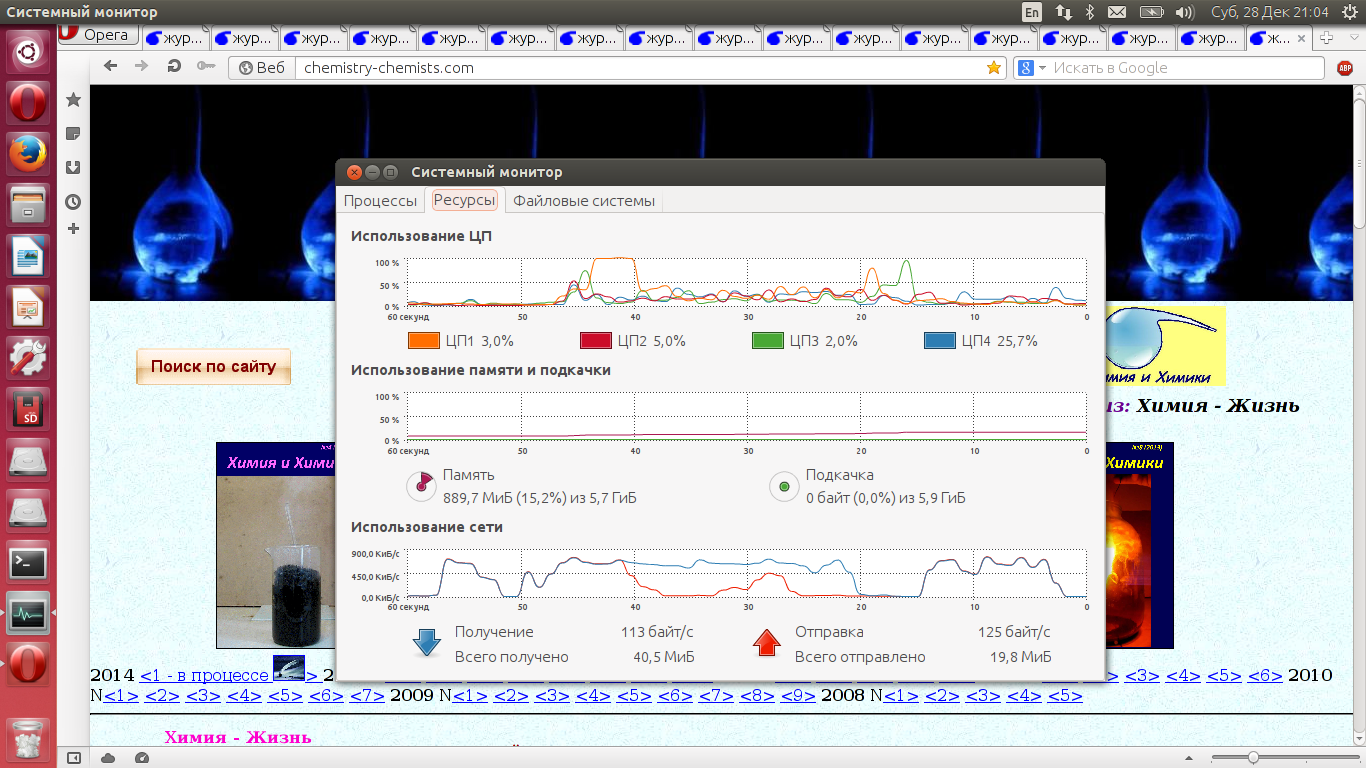Switch to the Процессы tab
This screenshot has height=768, width=1366.
coord(380,201)
